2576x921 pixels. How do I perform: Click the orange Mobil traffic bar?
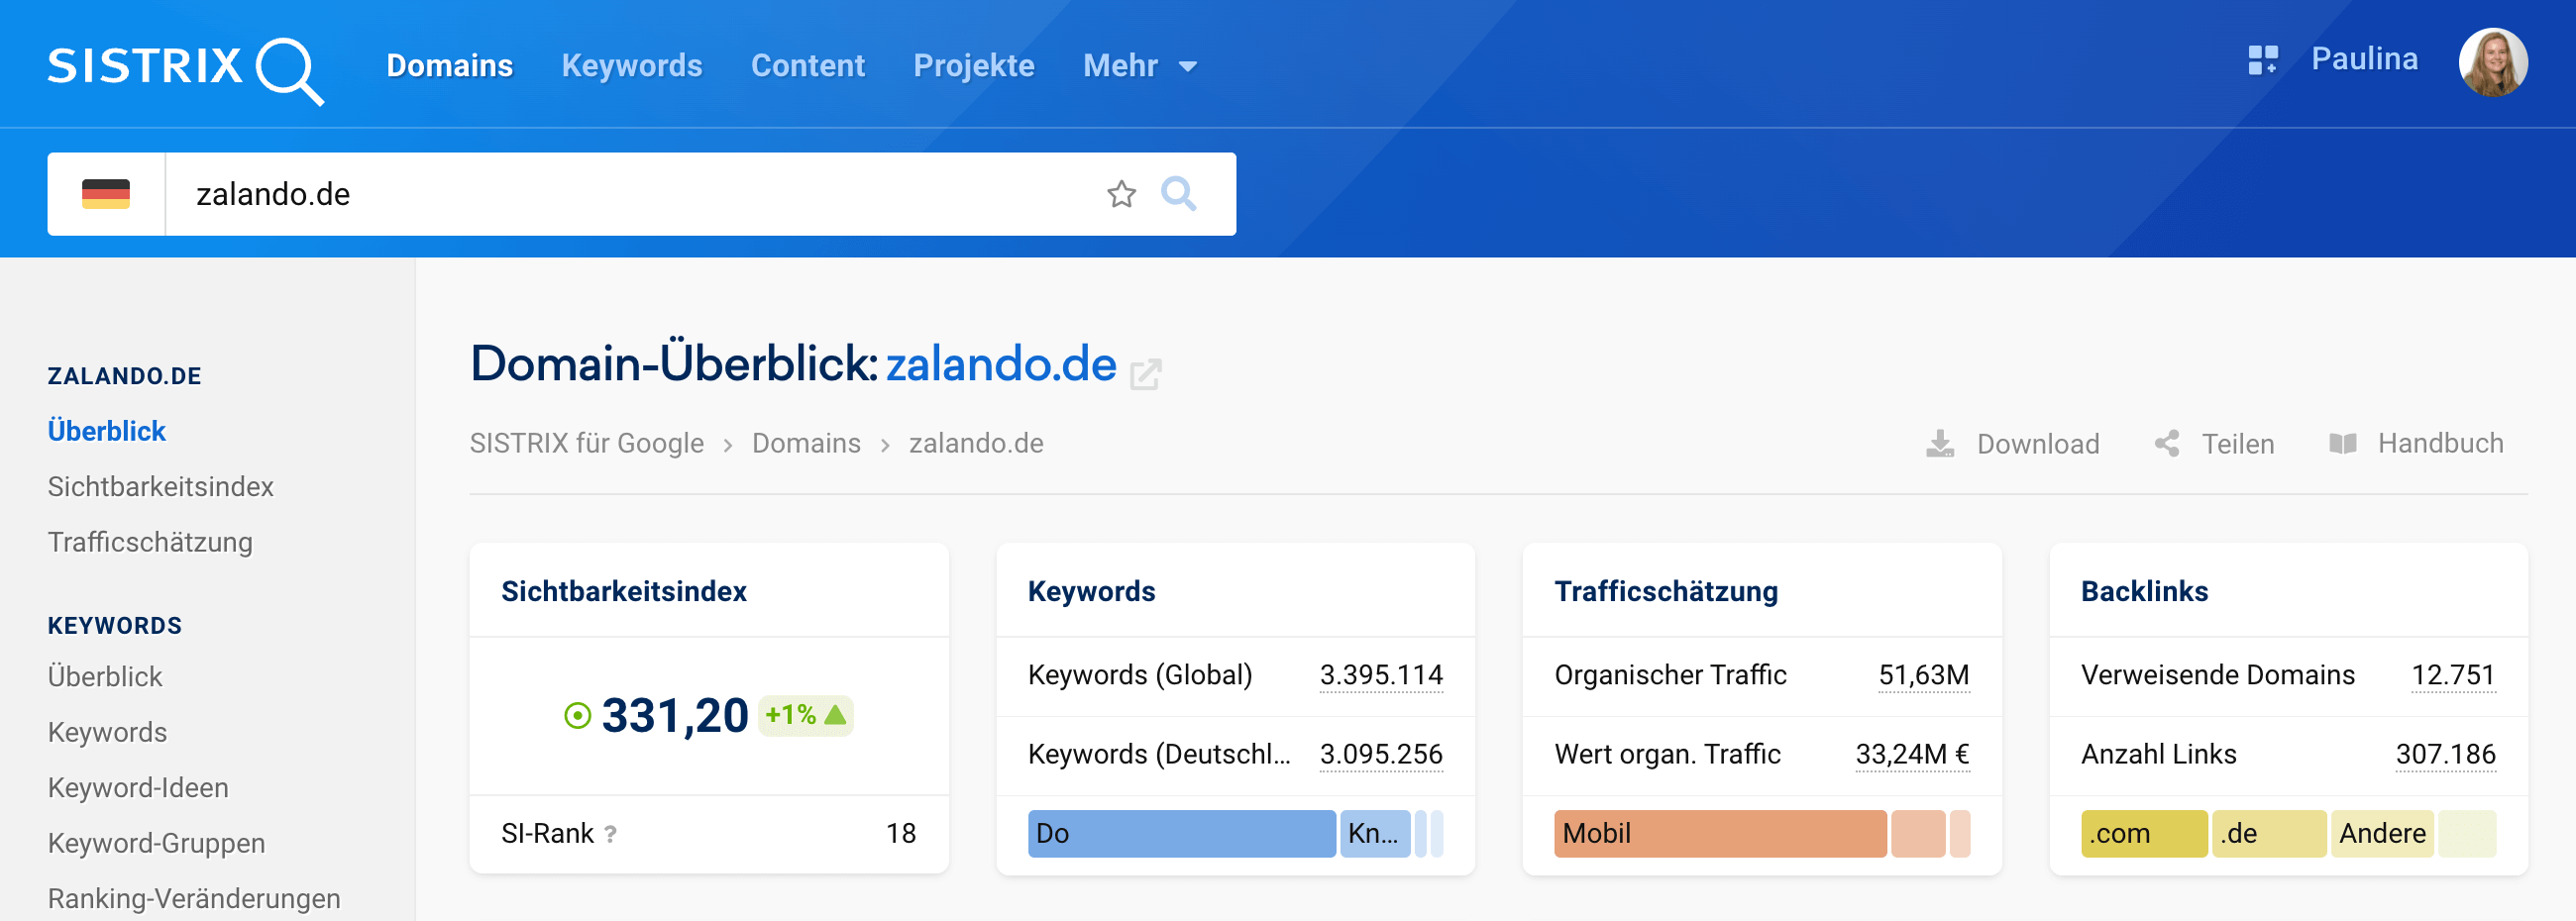point(1719,834)
